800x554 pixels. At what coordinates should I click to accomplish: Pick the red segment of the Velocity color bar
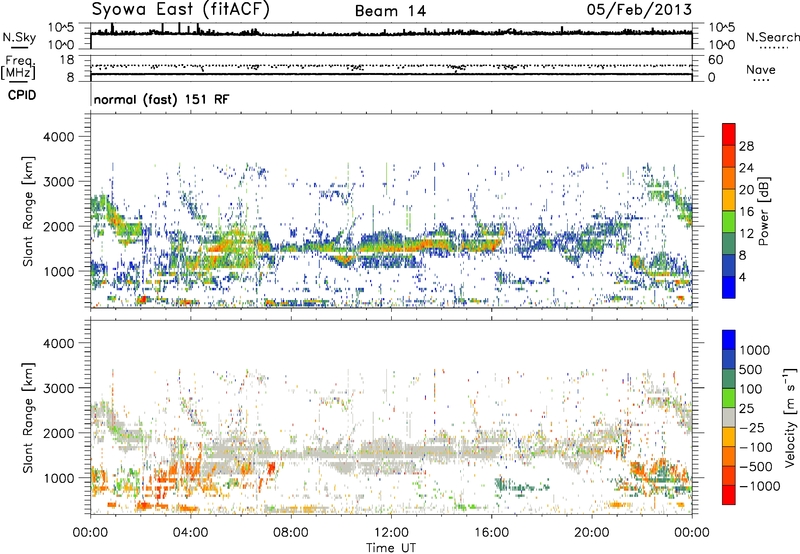tap(729, 495)
